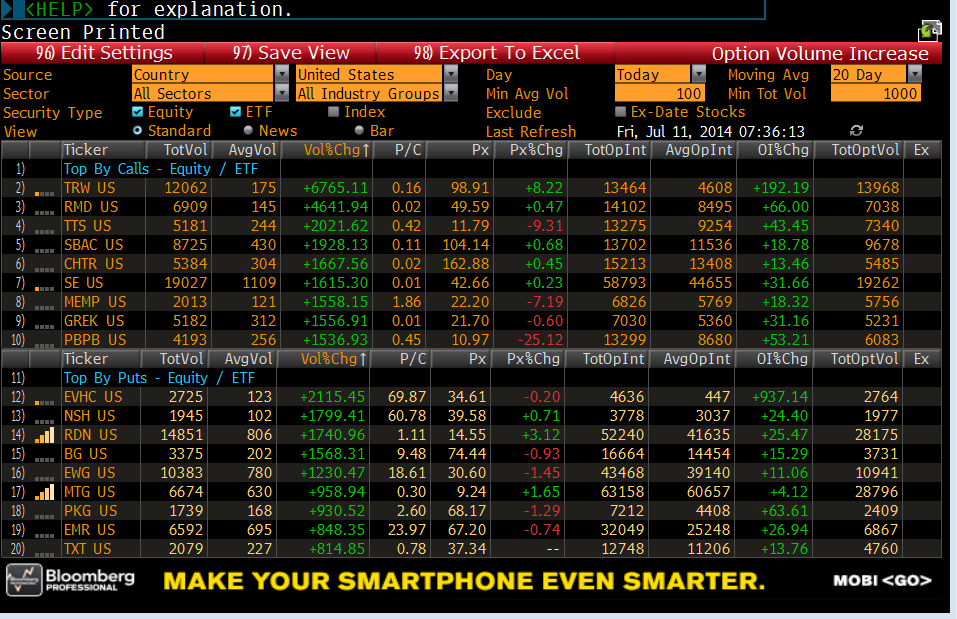
Task: Open the RDN US ticker
Action: coord(90,435)
